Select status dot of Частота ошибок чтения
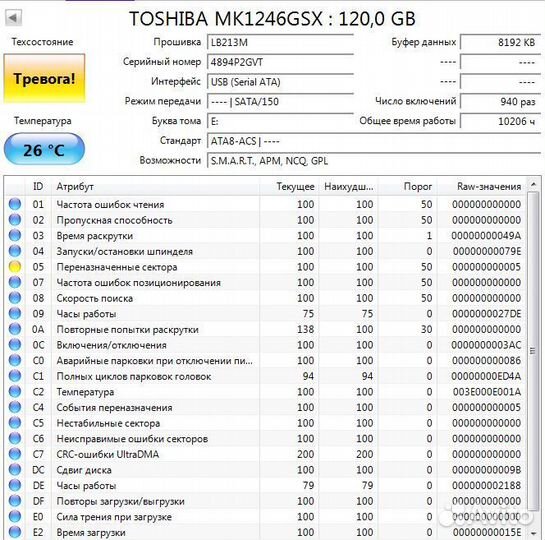The width and height of the screenshot is (545, 540). [15, 204]
